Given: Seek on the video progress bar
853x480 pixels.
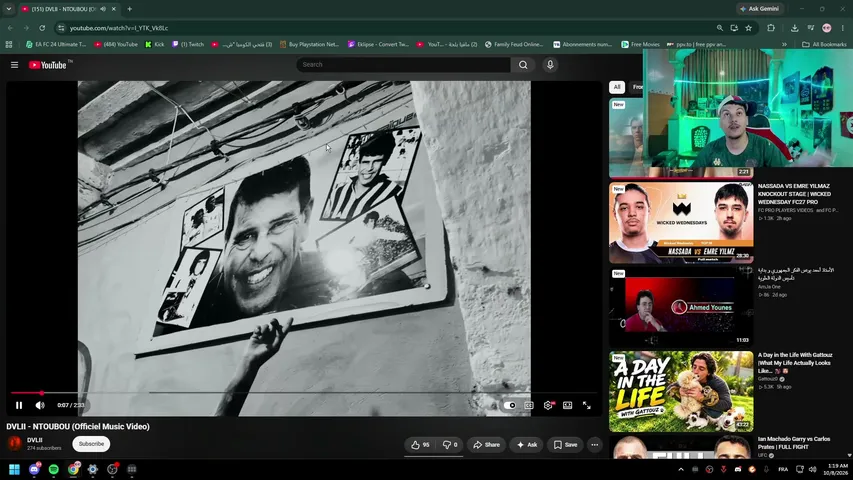Looking at the screenshot, I should 304,392.
